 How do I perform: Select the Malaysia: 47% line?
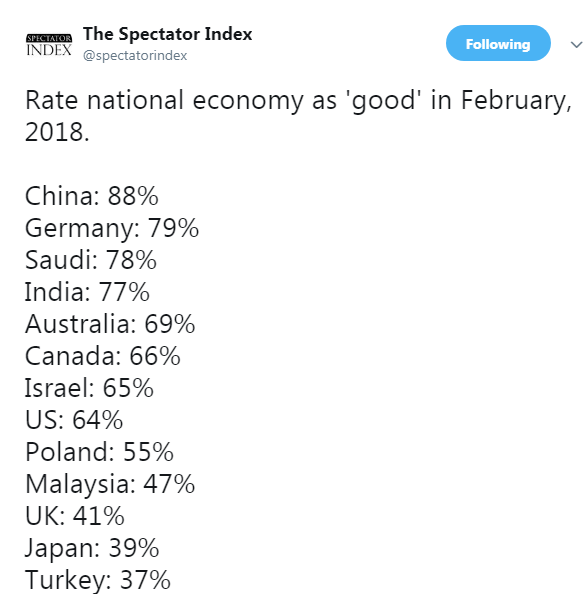(x=110, y=486)
